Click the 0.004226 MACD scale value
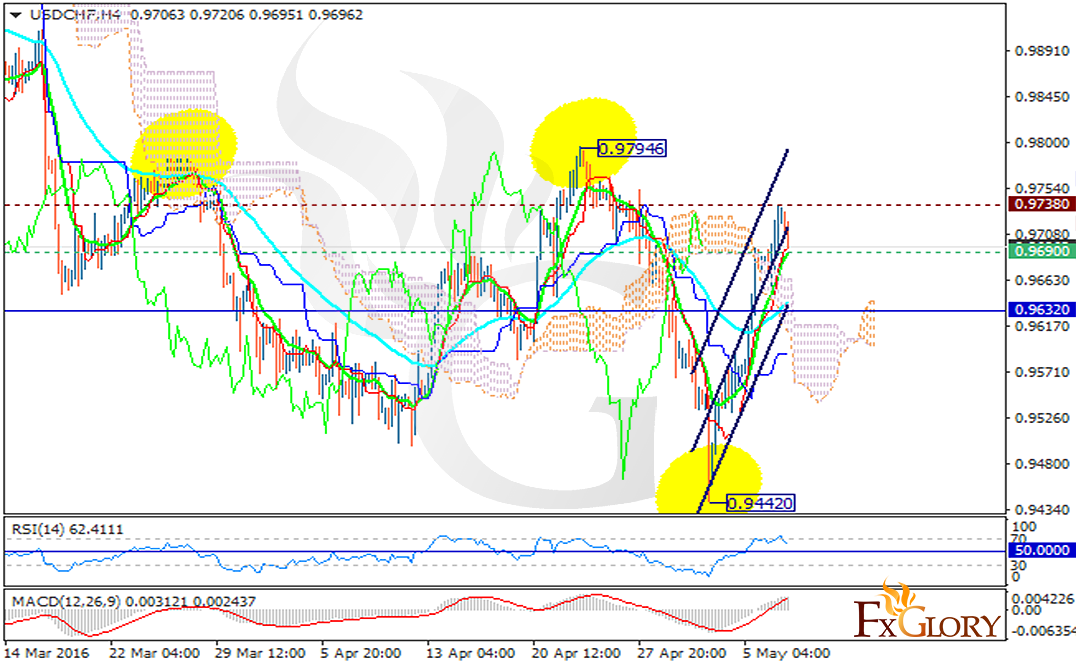The height and width of the screenshot is (669, 1076). pyautogui.click(x=1043, y=598)
